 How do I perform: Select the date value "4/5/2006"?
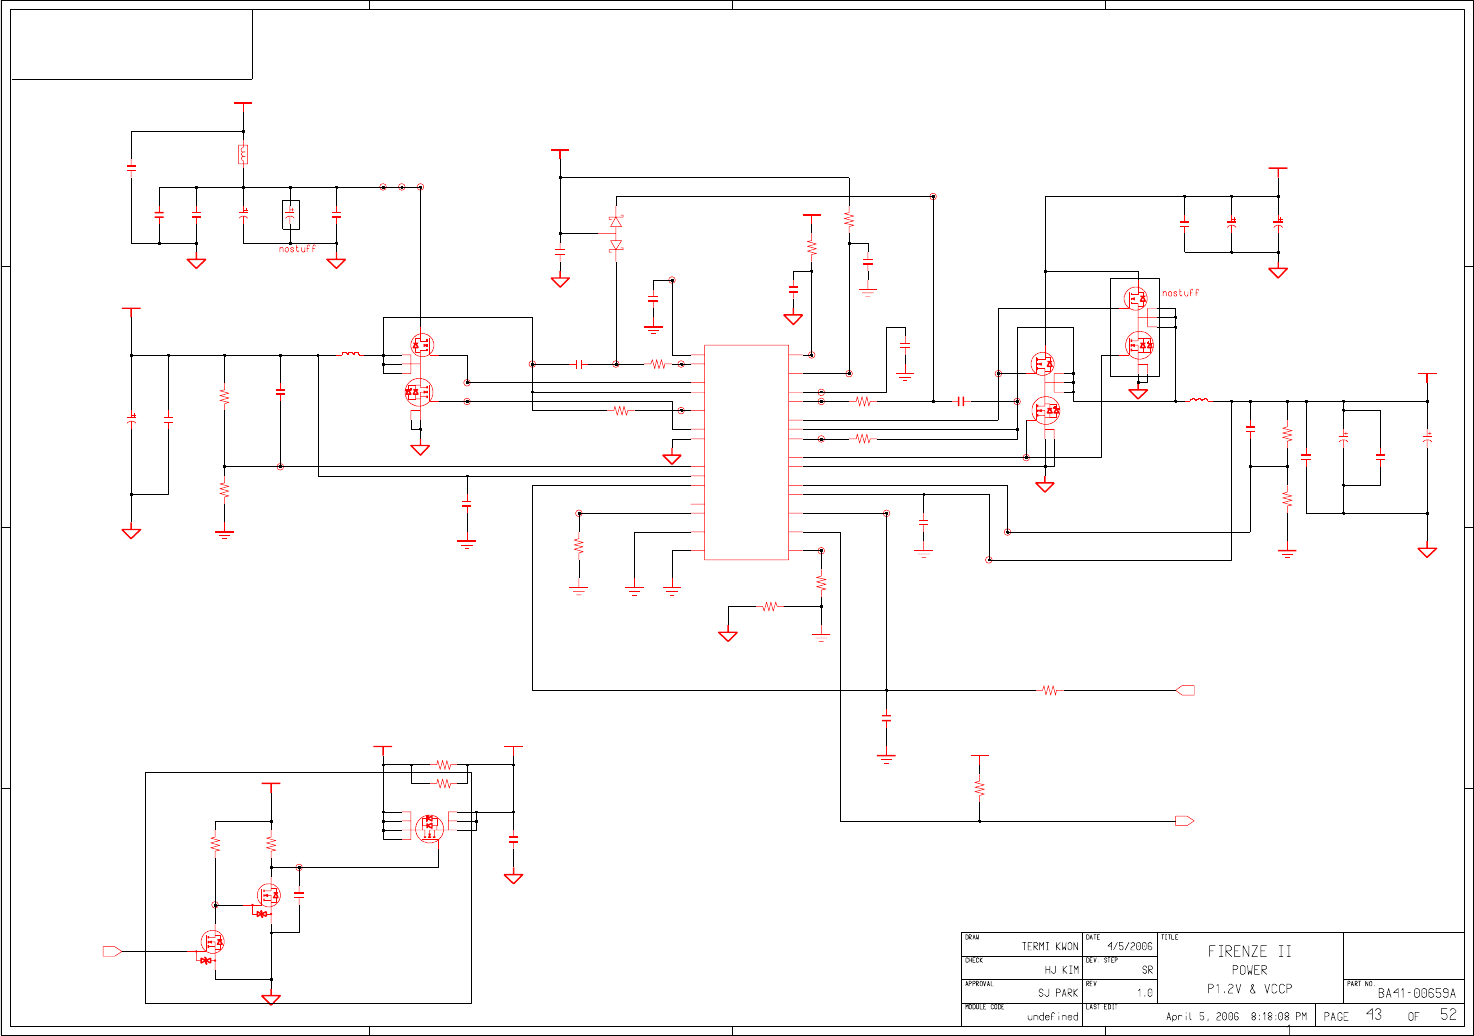pos(1130,946)
